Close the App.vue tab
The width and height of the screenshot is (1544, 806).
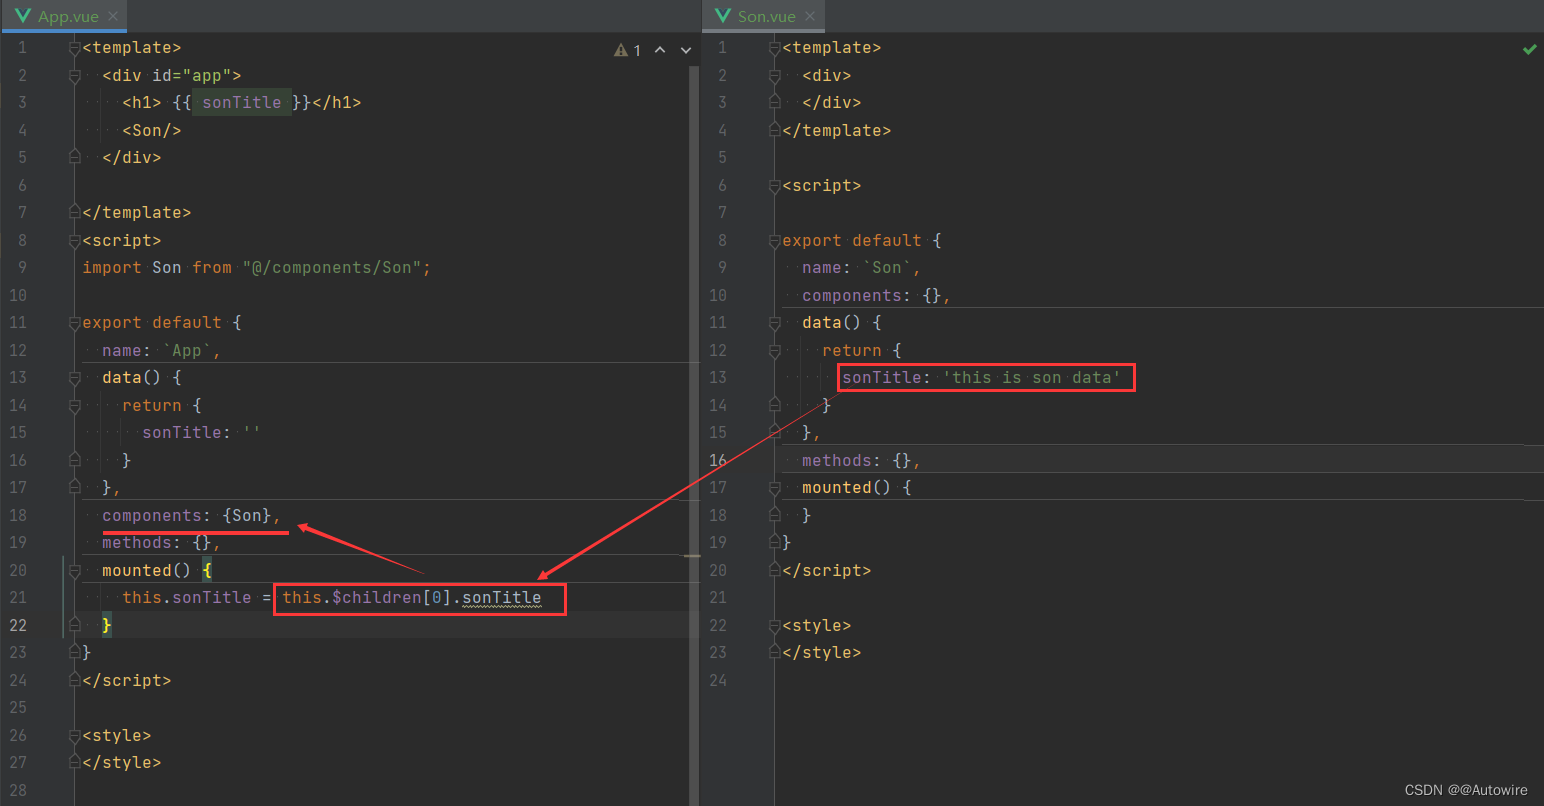[113, 16]
